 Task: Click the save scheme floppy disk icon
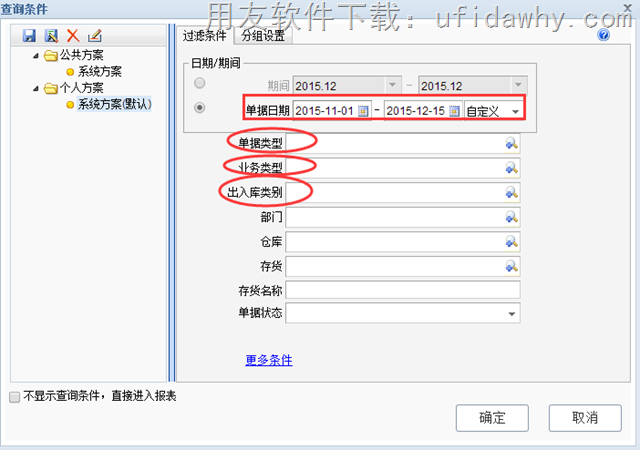coord(29,36)
